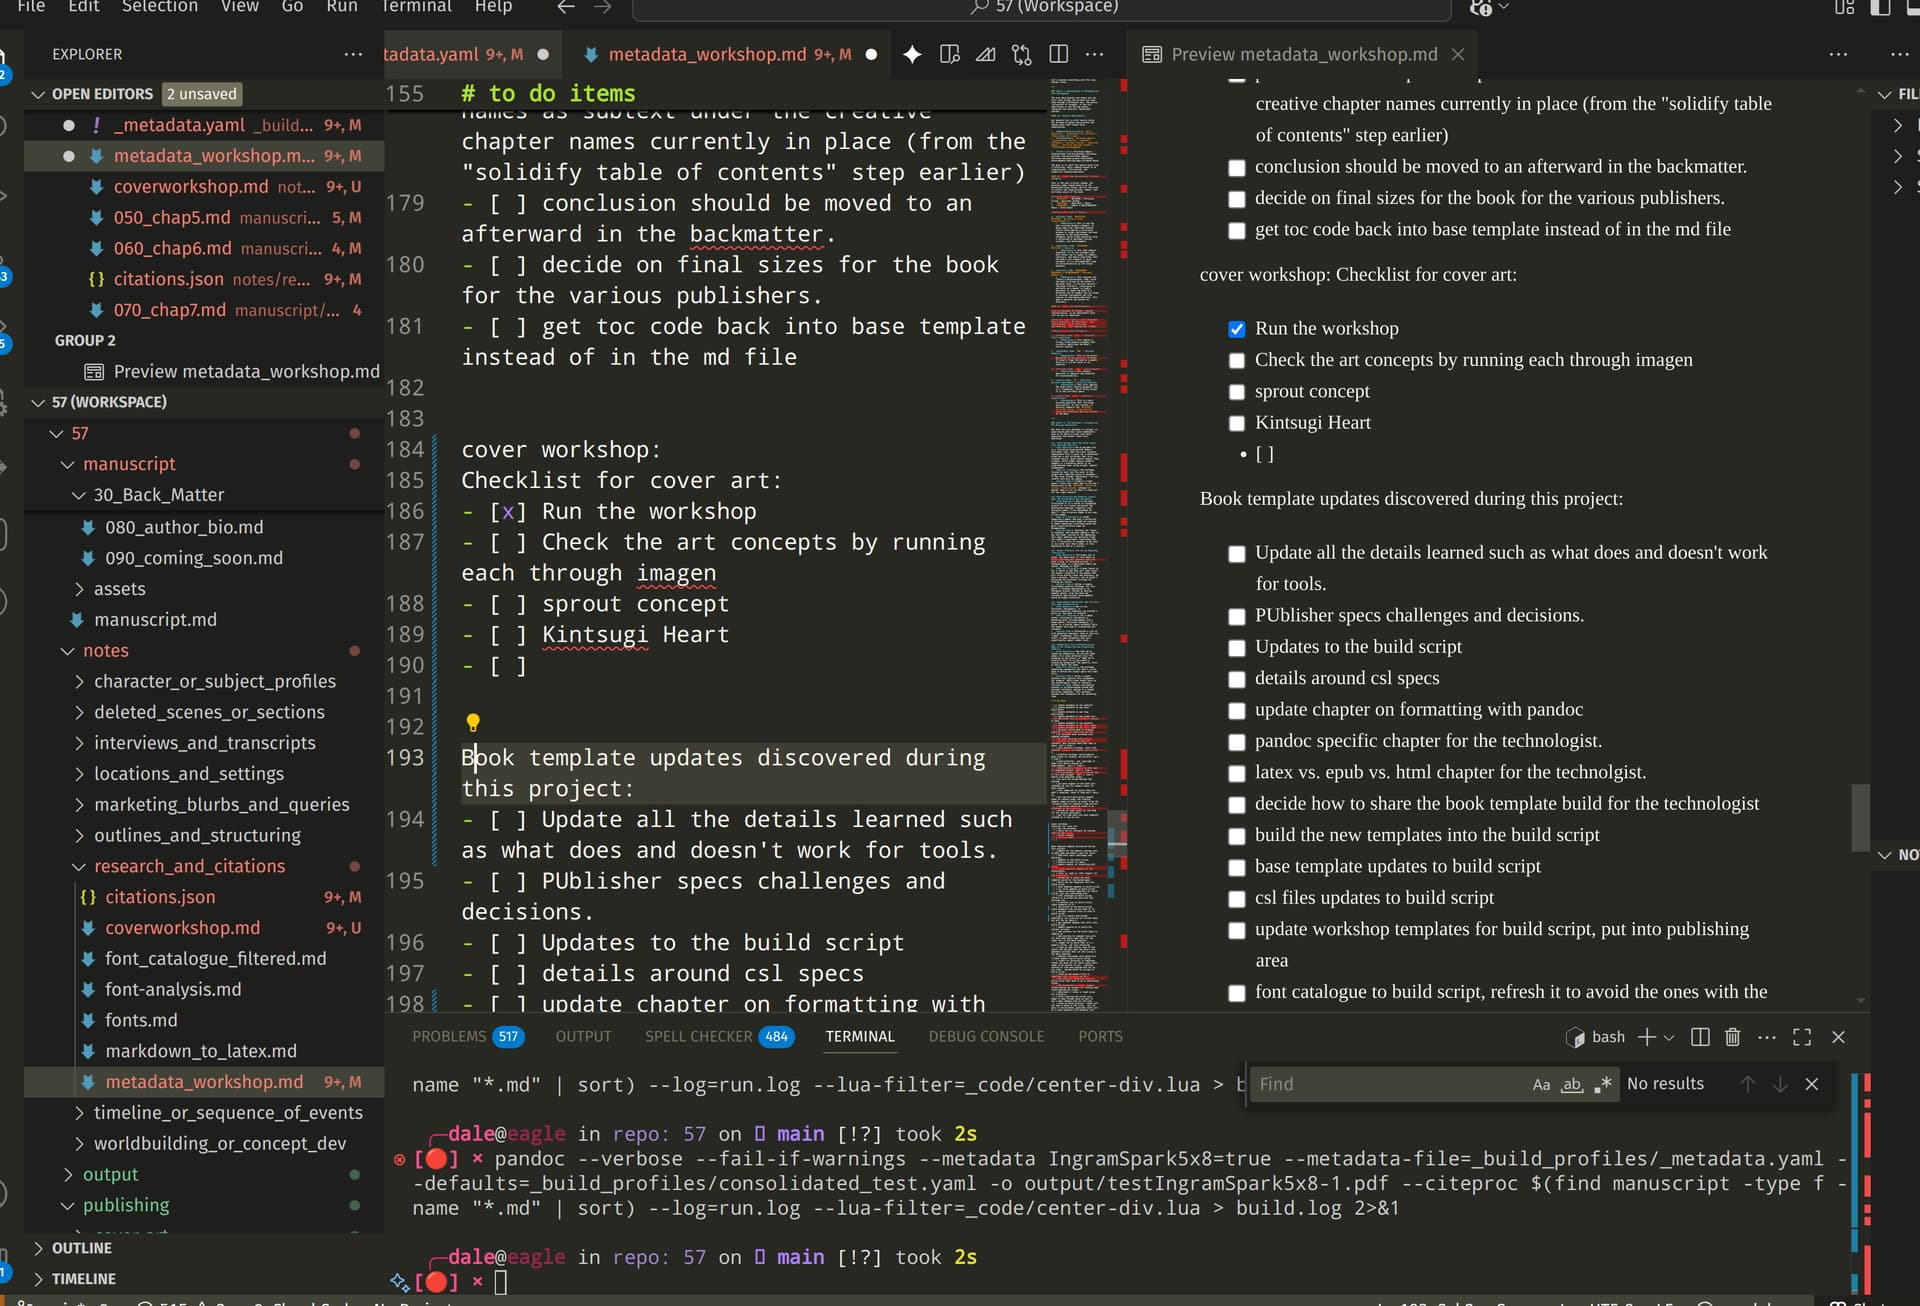Open editor more actions ellipsis
The image size is (1920, 1306).
1095,54
